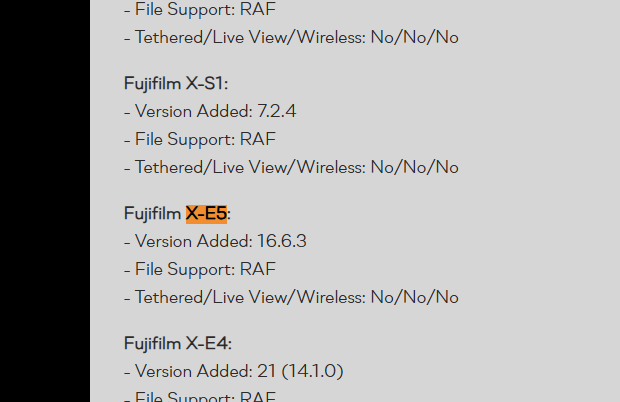Screen dimensions: 620x402
Task: Click the Tethered line above Fujifilm X-S1 heading
Action: tap(290, 37)
